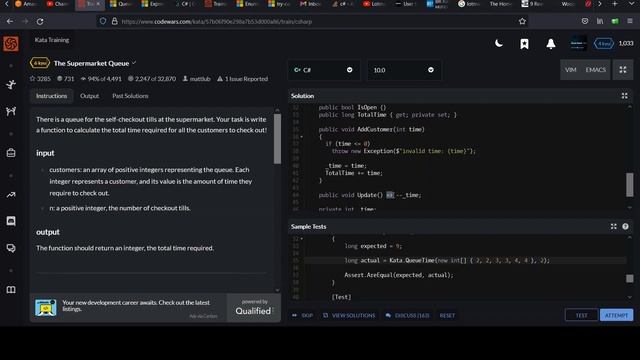Open the 1 Issue Reported link
The width and height of the screenshot is (640, 360).
point(242,79)
